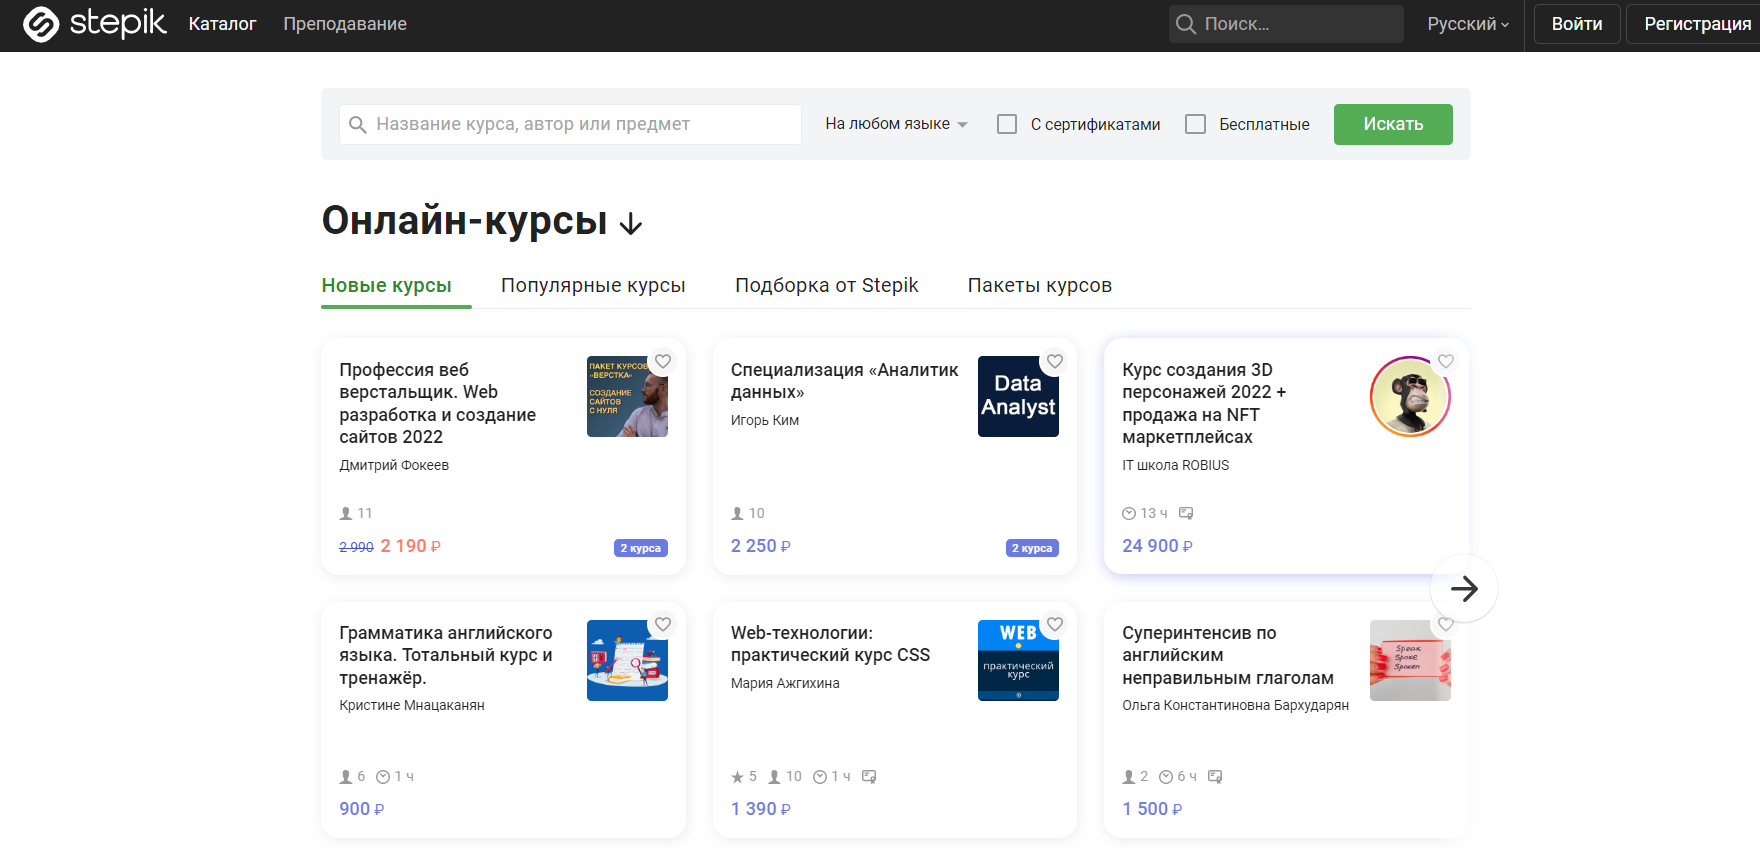Open 'Суперинтенсив по английским неправильным глаголам'
Screen dimensions: 1760x861
[1228, 655]
